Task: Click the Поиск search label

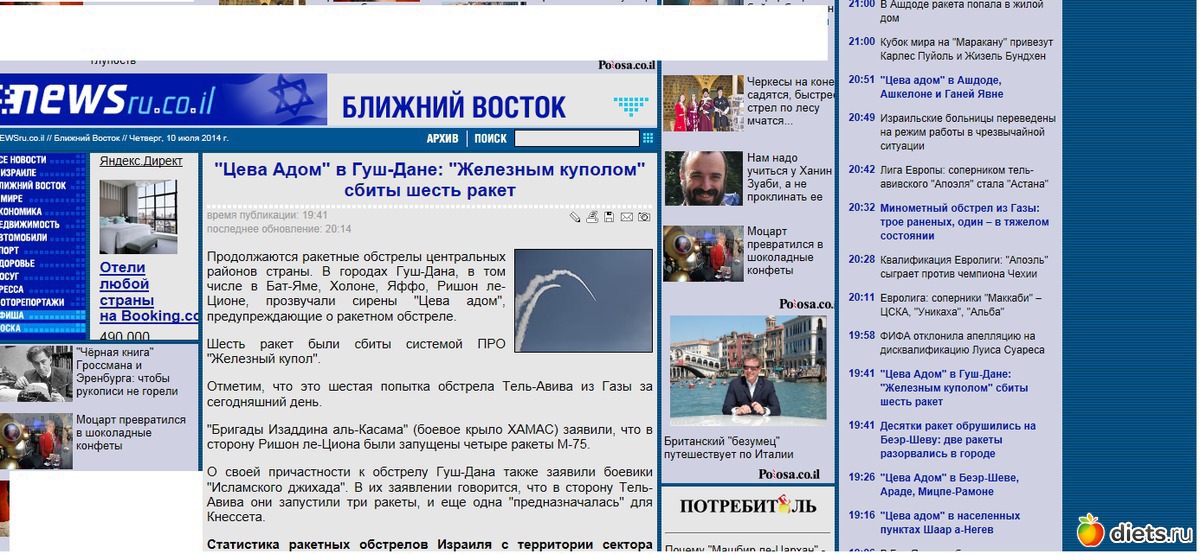Action: (490, 139)
